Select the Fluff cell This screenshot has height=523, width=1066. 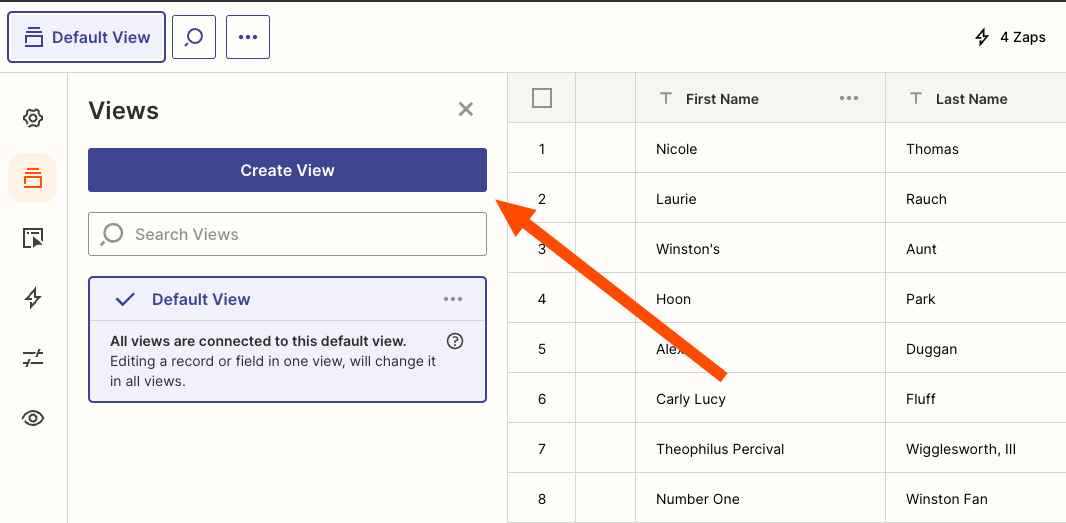point(976,399)
